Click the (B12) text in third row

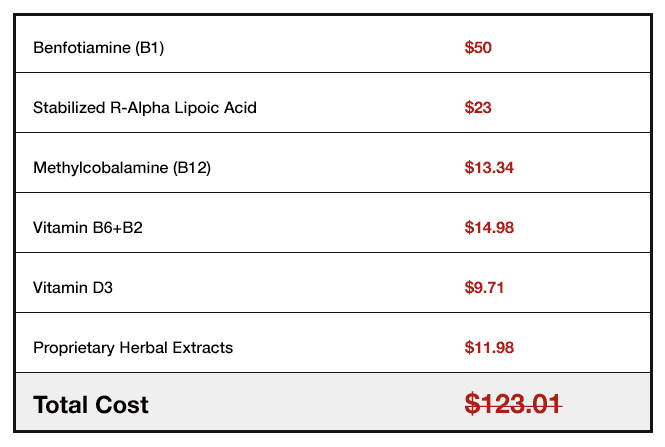tap(192, 168)
